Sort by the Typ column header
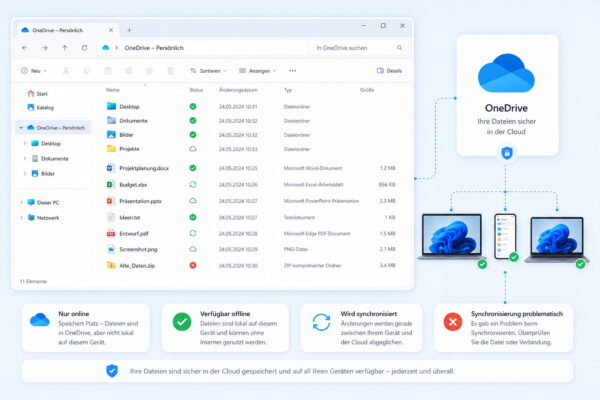 click(288, 90)
